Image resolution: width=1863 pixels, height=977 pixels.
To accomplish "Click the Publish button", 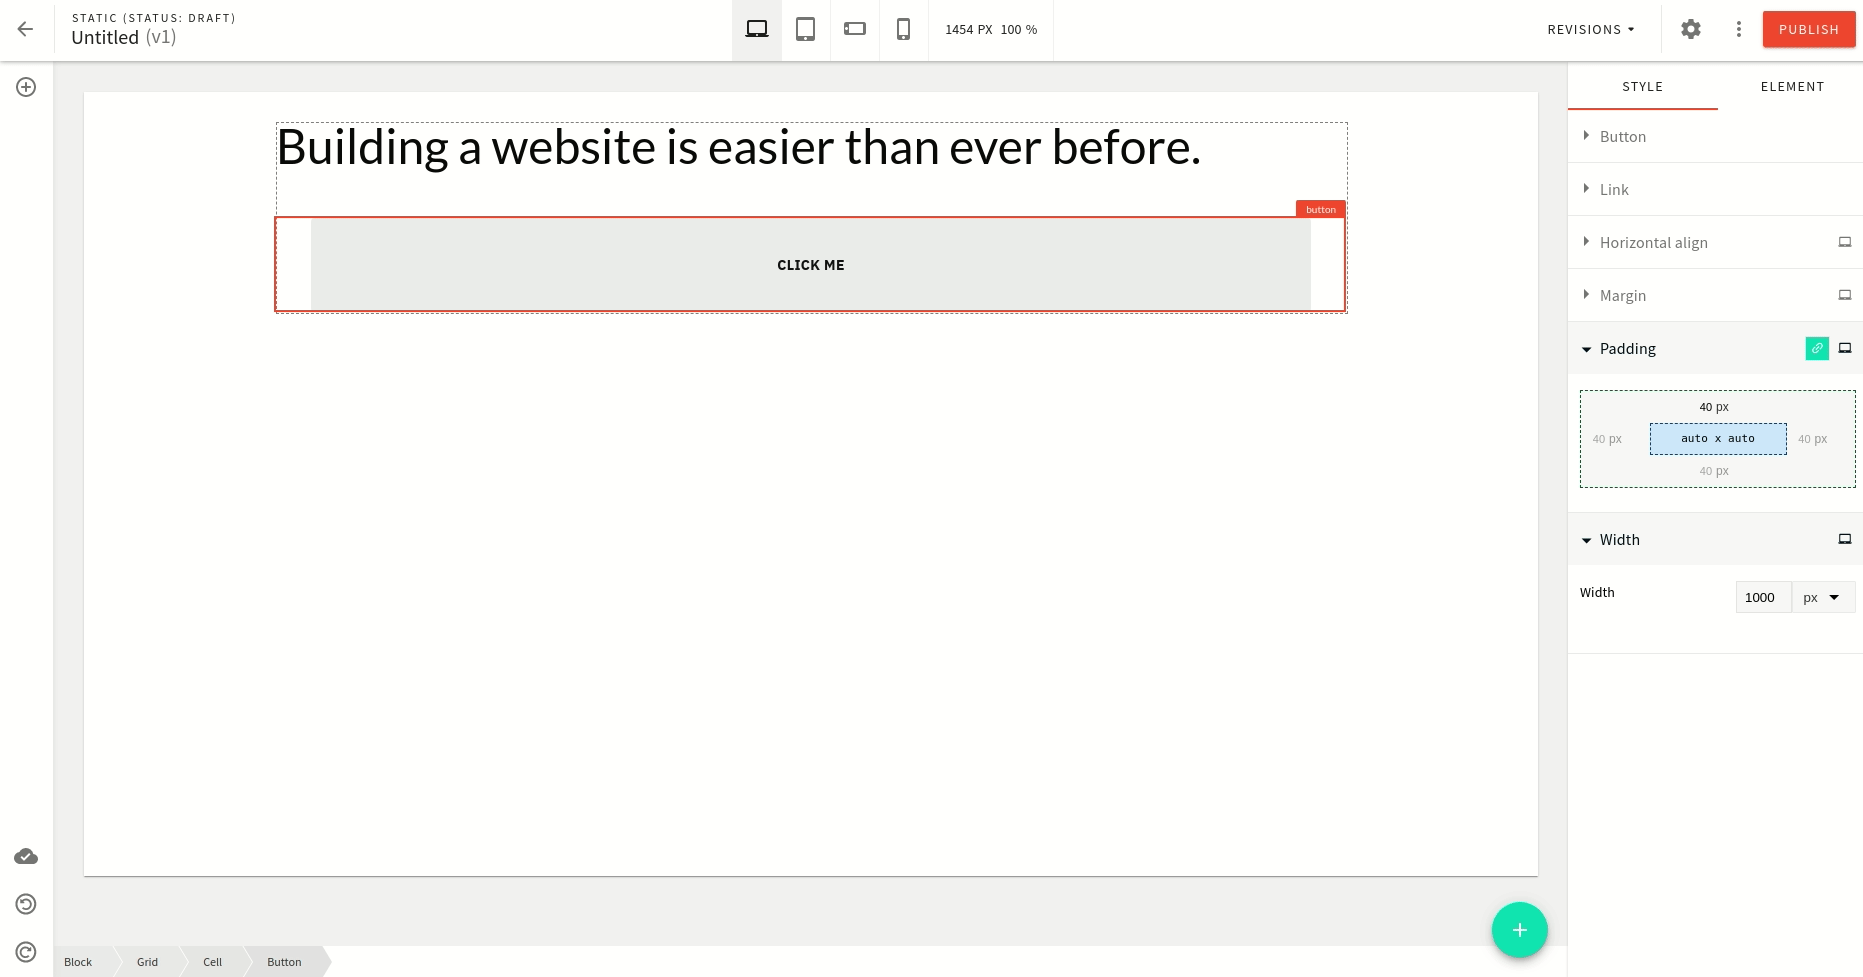I will [1809, 29].
